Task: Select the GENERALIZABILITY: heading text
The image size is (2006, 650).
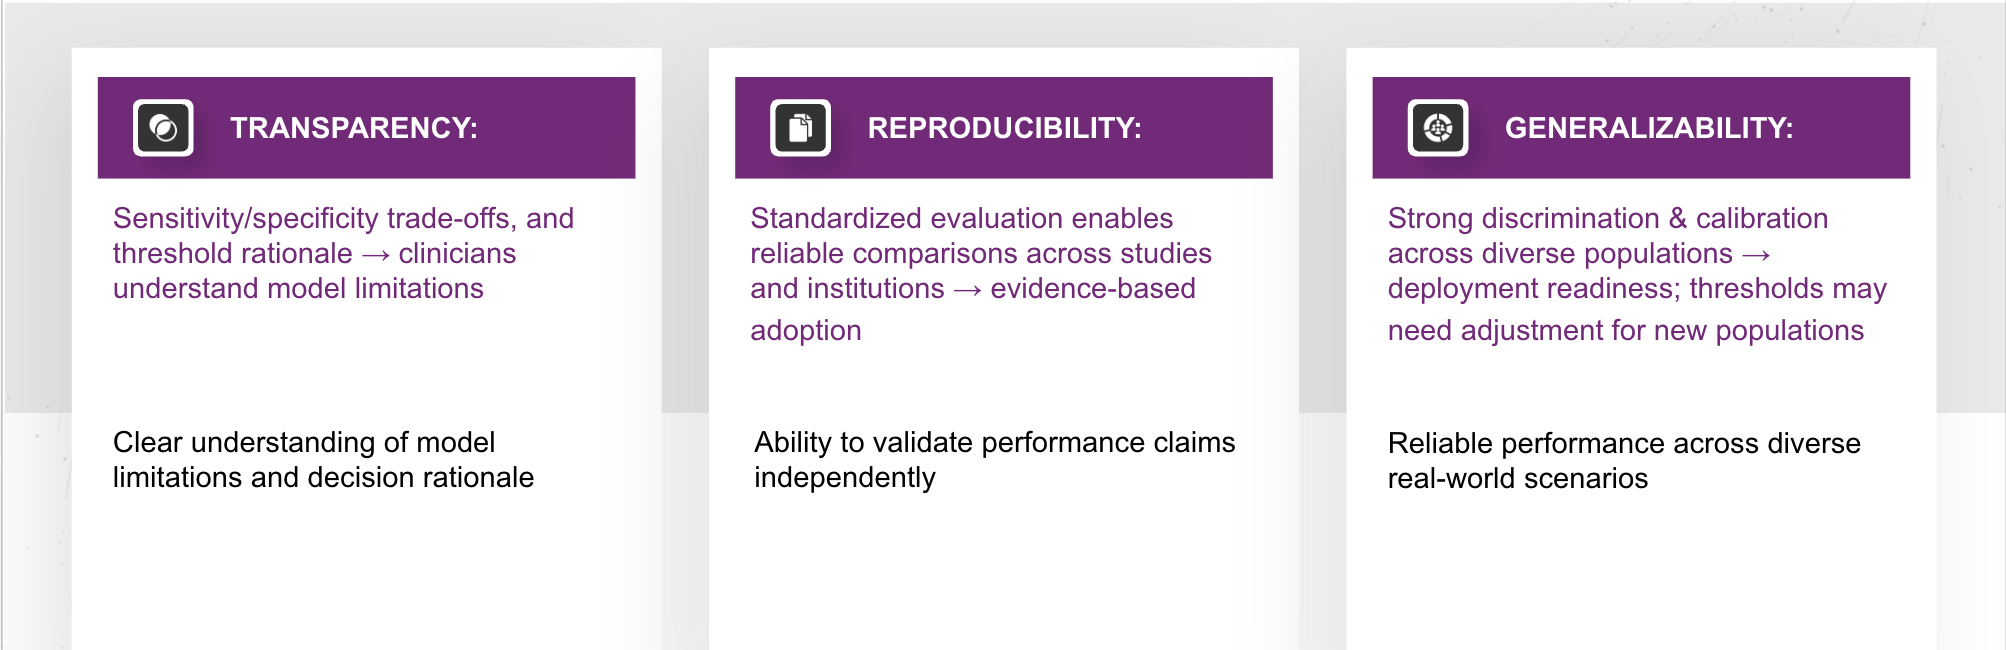Action: (x=1649, y=128)
